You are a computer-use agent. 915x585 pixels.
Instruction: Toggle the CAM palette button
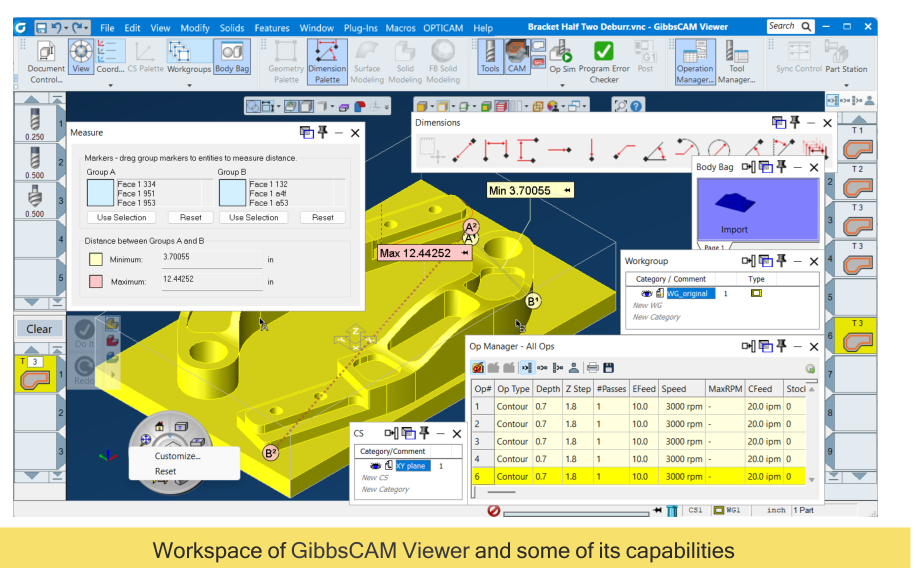coord(516,57)
